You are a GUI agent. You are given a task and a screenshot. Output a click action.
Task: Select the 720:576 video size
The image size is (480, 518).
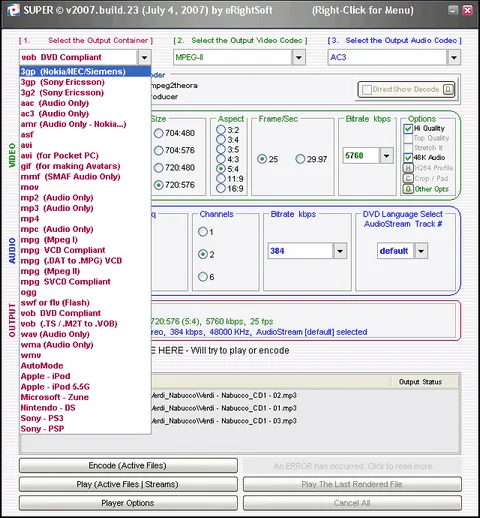tap(159, 185)
